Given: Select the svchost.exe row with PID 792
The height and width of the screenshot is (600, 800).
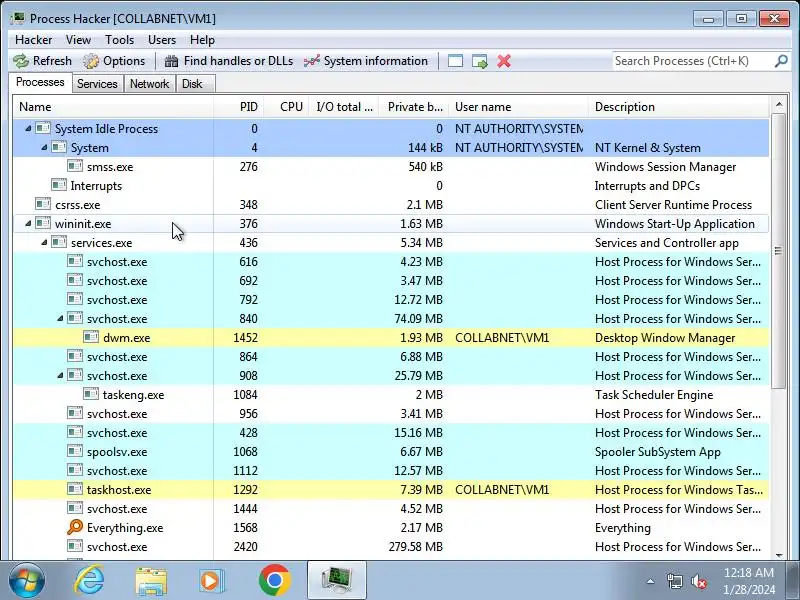Looking at the screenshot, I should click(391, 299).
